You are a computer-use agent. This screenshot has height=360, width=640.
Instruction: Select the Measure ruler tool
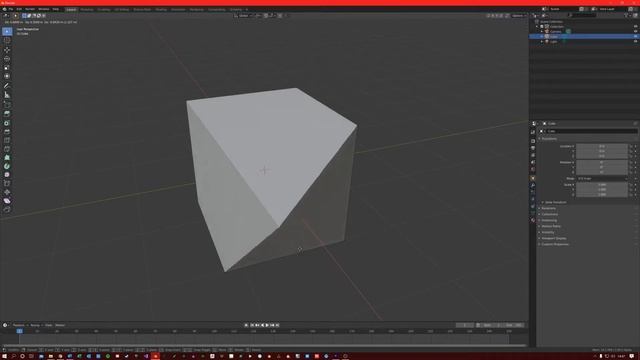7,95
